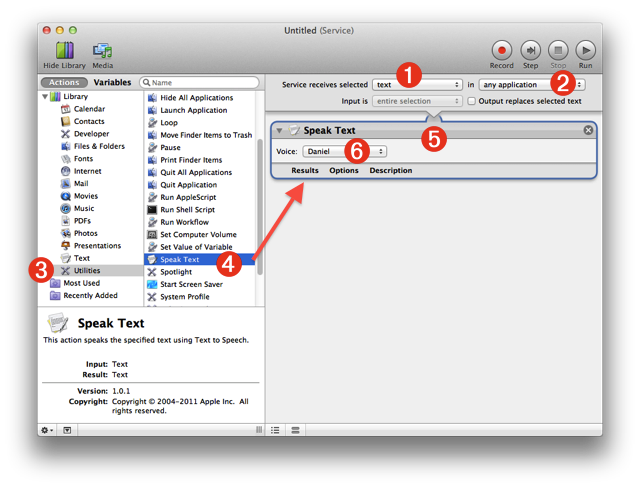Click the Step workflow button
The width and height of the screenshot is (640, 488).
point(530,55)
